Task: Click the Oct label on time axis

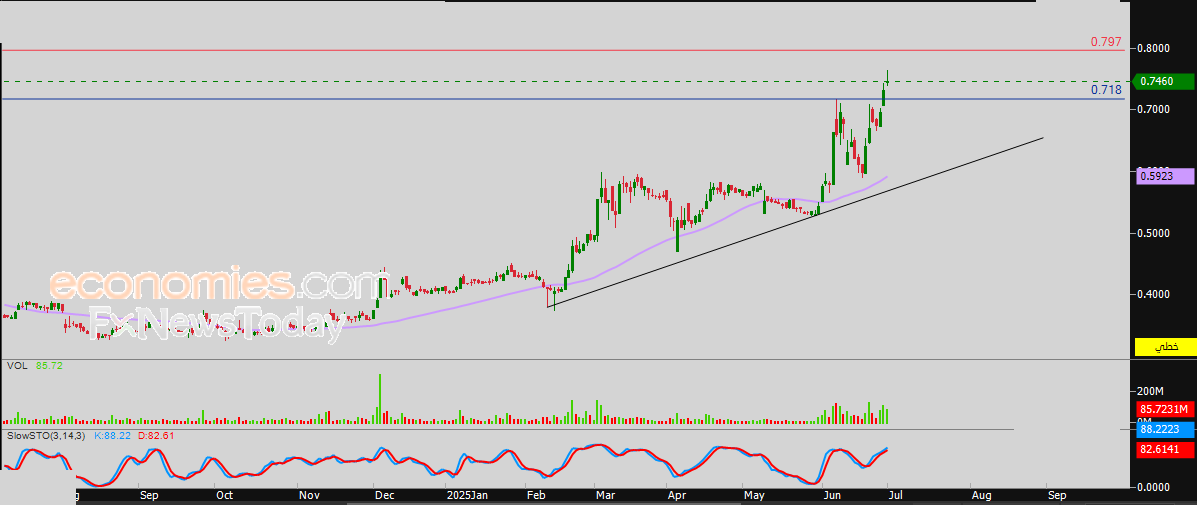Action: 224,494
